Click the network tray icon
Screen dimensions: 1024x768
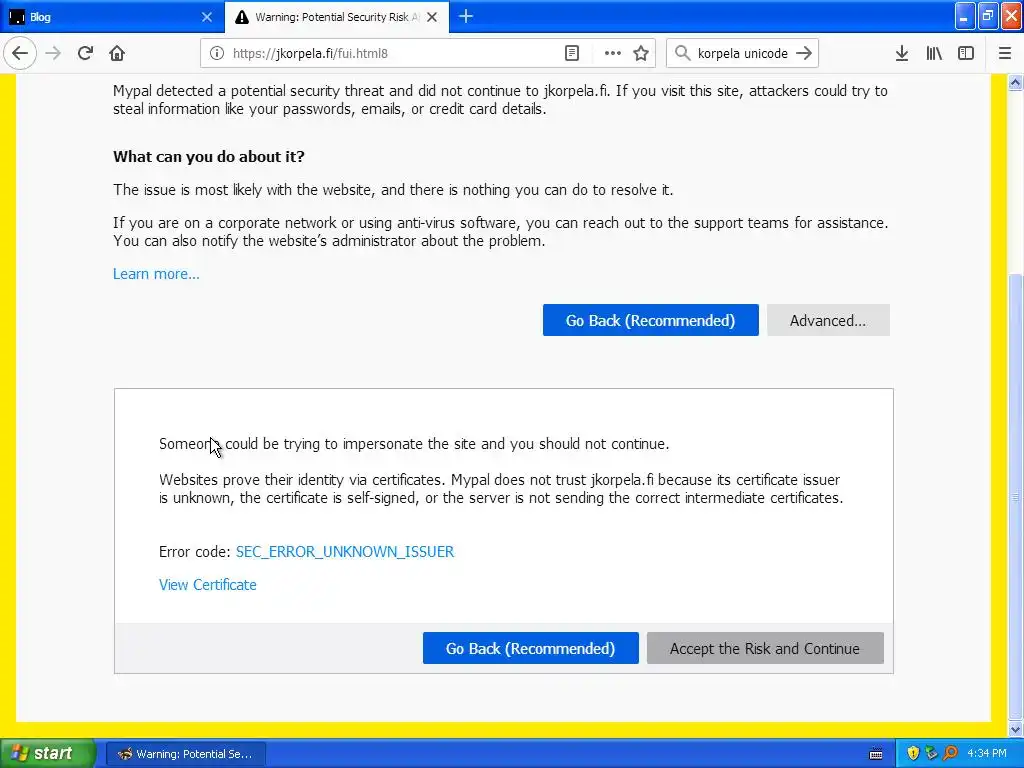931,753
